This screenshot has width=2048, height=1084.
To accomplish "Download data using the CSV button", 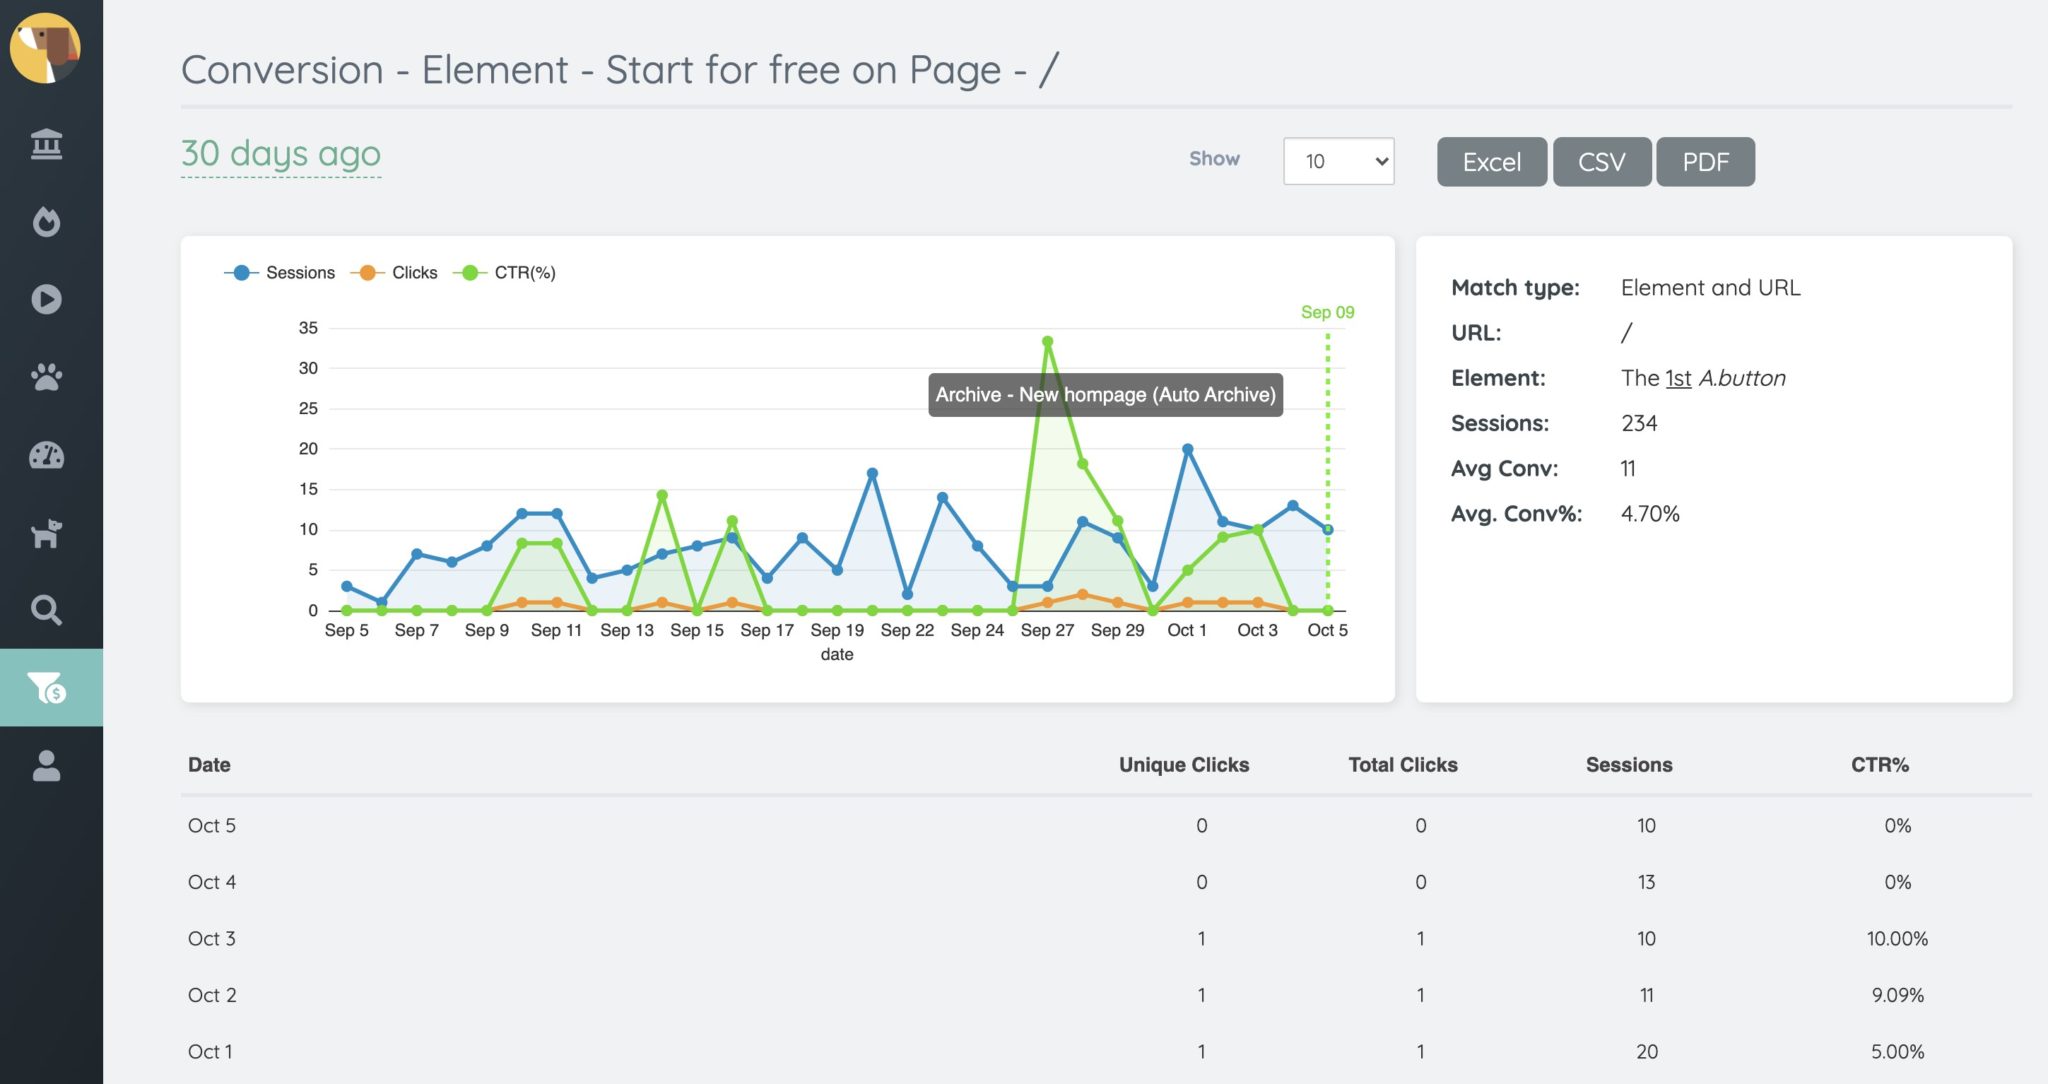I will (x=1601, y=161).
